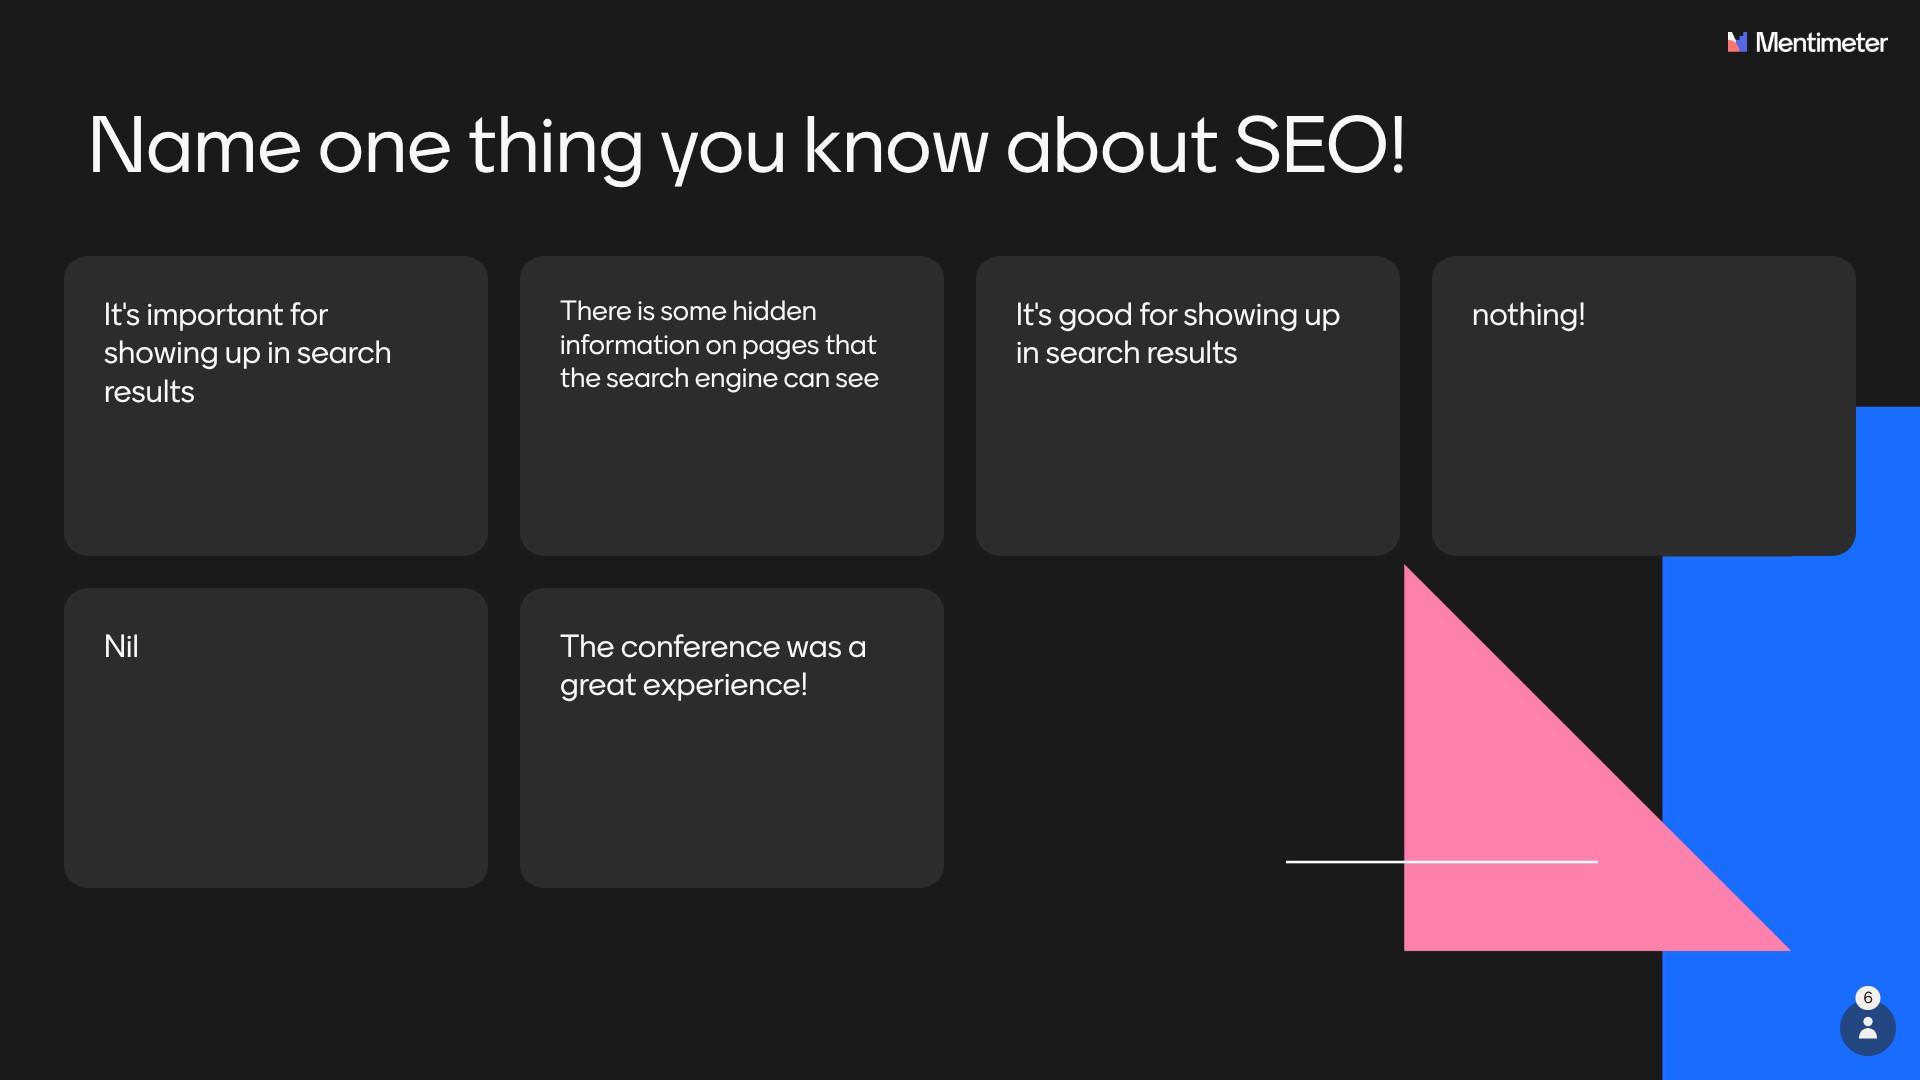The image size is (1920, 1080).
Task: Open the "conference was a great experience!" card
Action: coord(731,737)
